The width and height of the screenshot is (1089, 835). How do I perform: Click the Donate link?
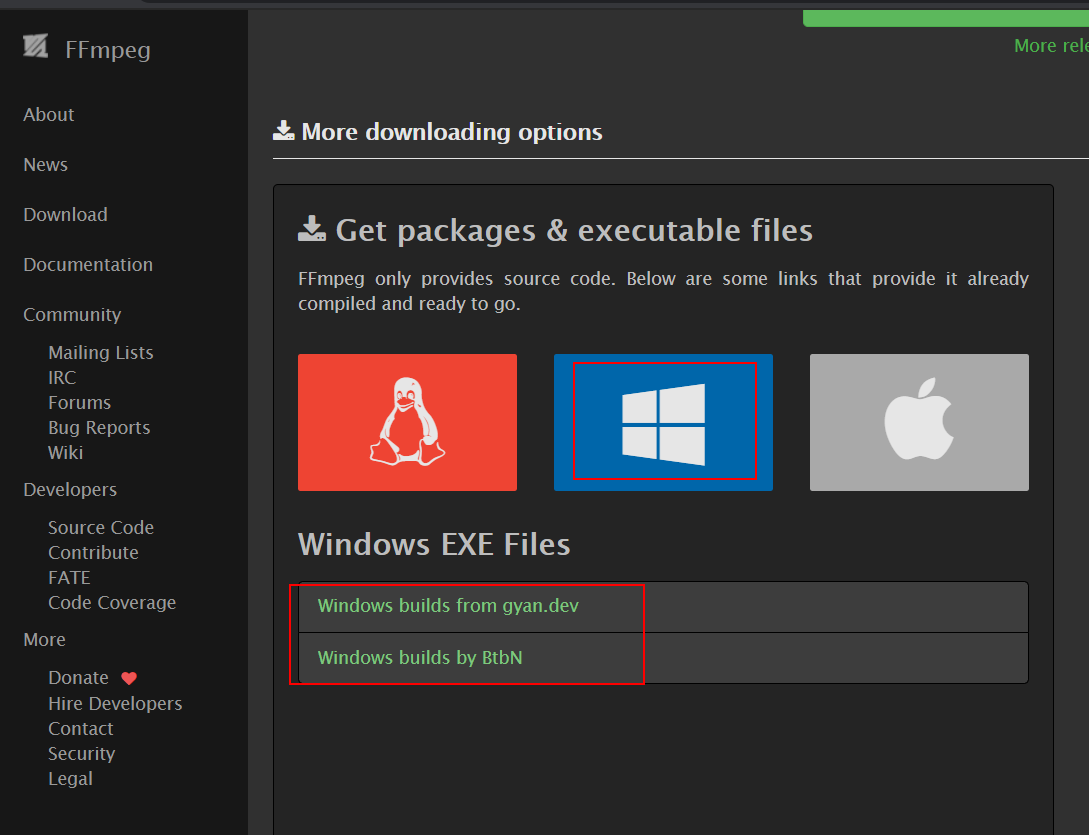coord(78,678)
